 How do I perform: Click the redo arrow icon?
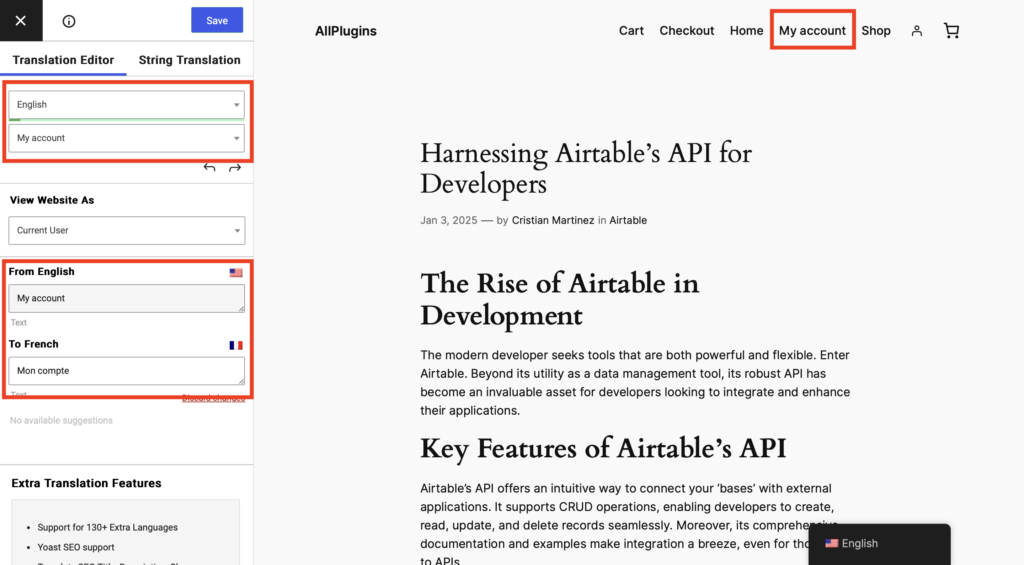(x=235, y=168)
